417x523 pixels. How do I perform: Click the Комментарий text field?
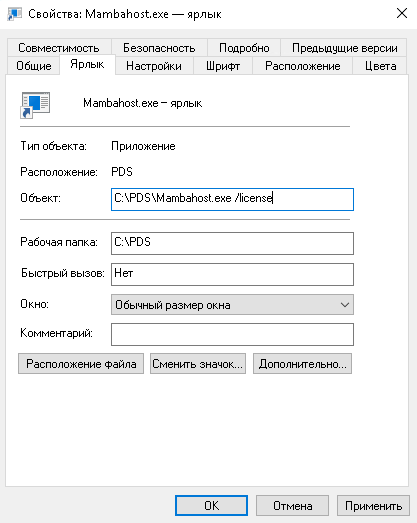pyautogui.click(x=232, y=334)
